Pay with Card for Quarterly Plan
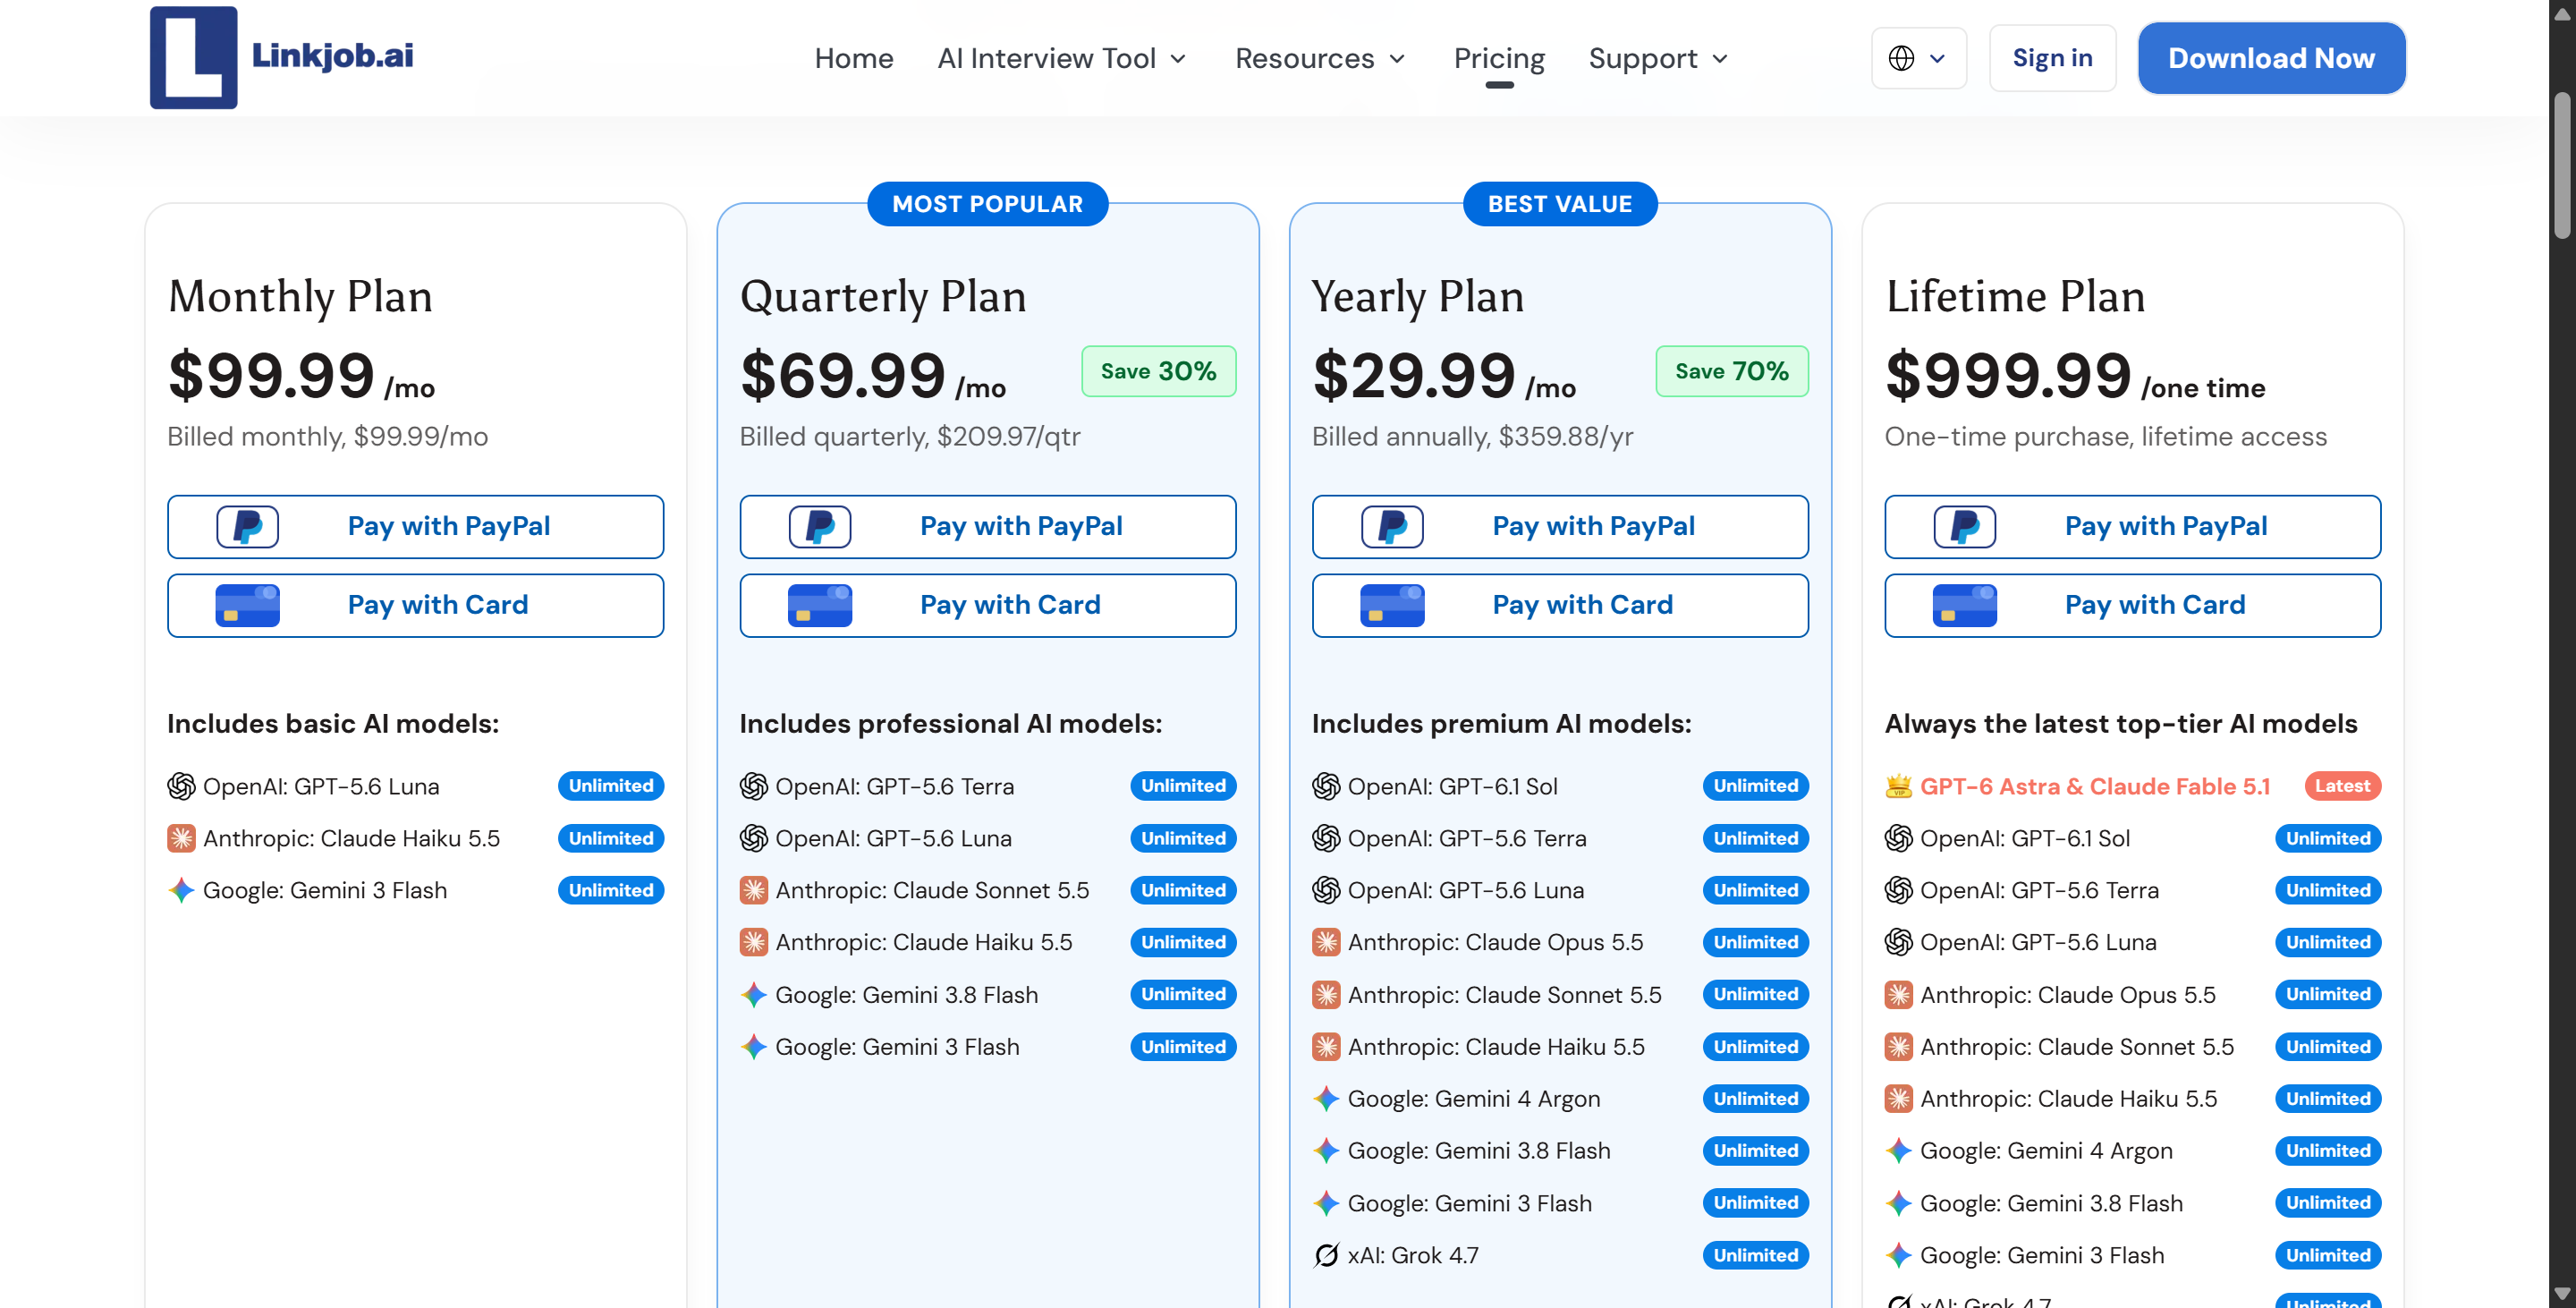The width and height of the screenshot is (2576, 1308). [x=987, y=605]
